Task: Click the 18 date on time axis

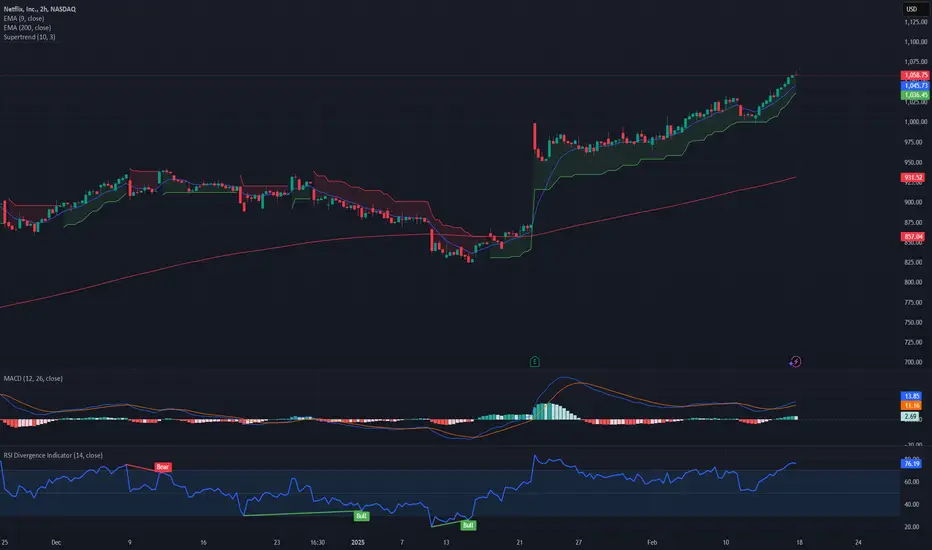Action: coord(799,542)
